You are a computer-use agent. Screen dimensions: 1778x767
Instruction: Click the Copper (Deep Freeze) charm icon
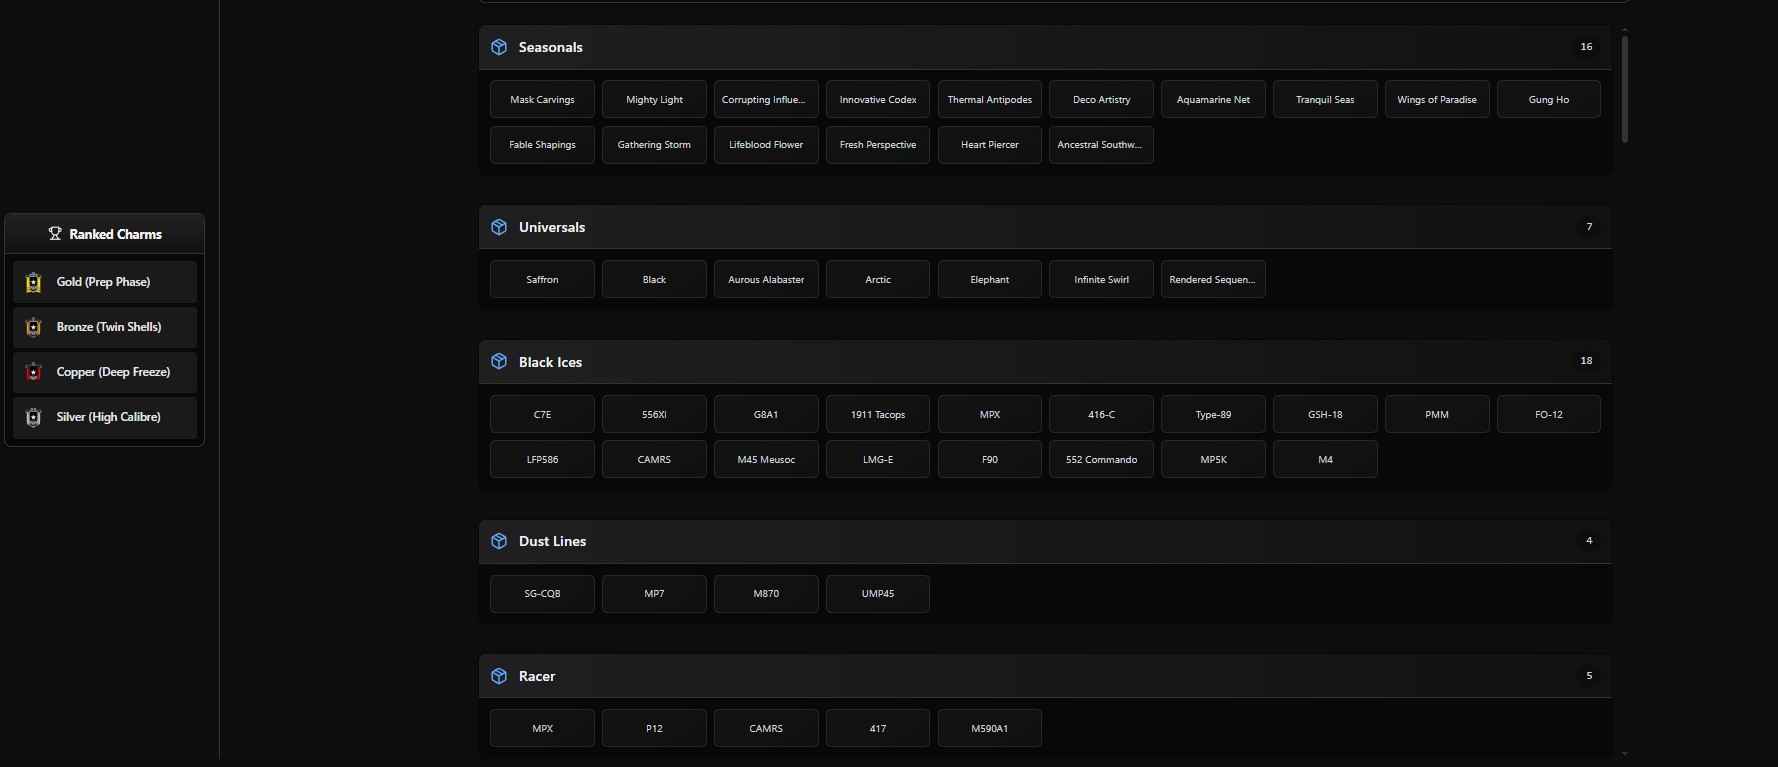[34, 372]
